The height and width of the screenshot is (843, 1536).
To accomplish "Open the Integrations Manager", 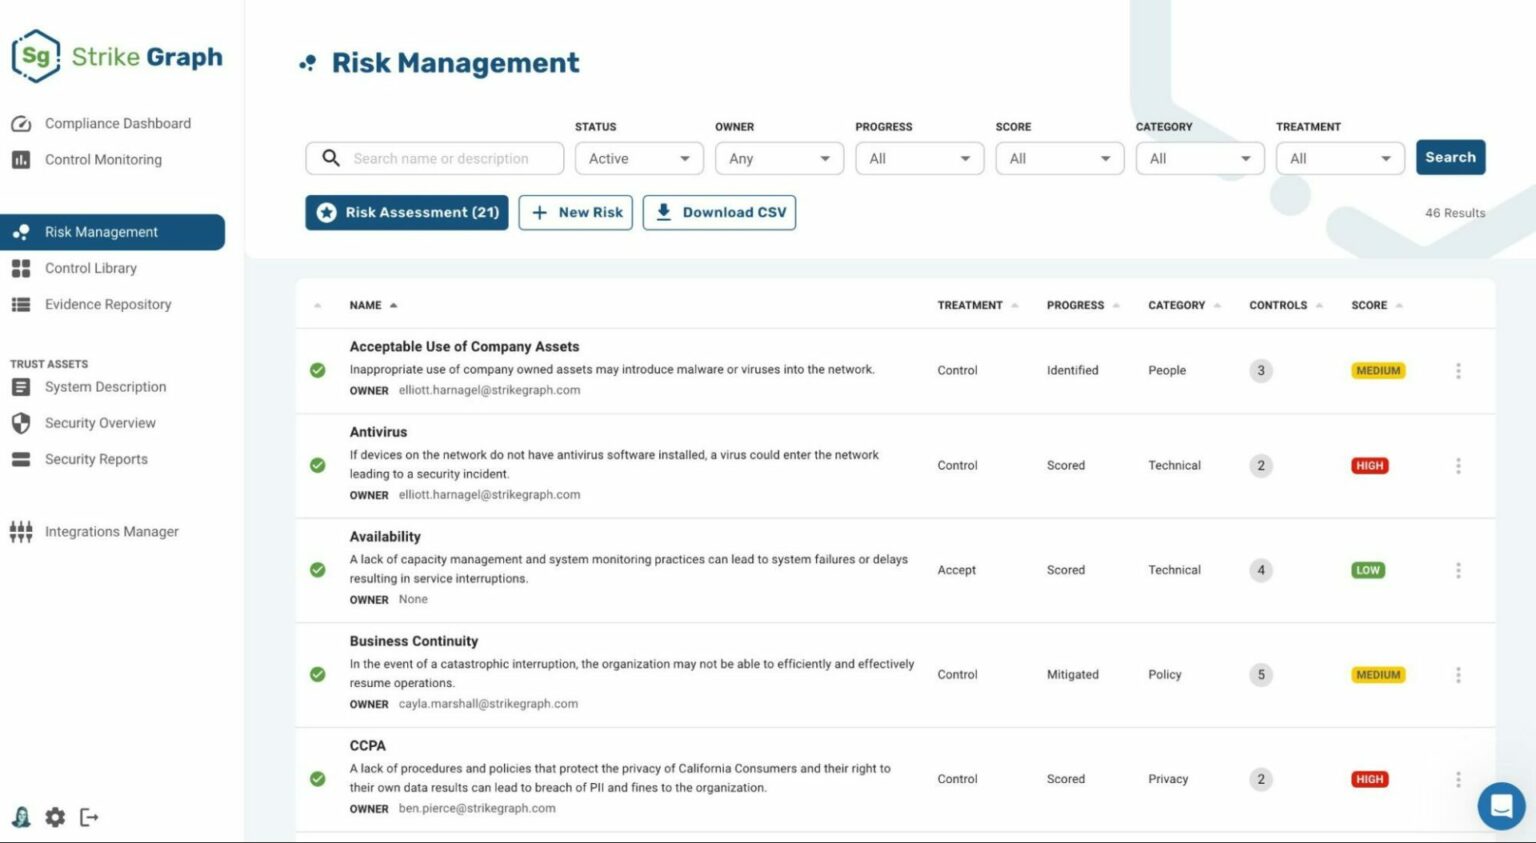I will (111, 531).
